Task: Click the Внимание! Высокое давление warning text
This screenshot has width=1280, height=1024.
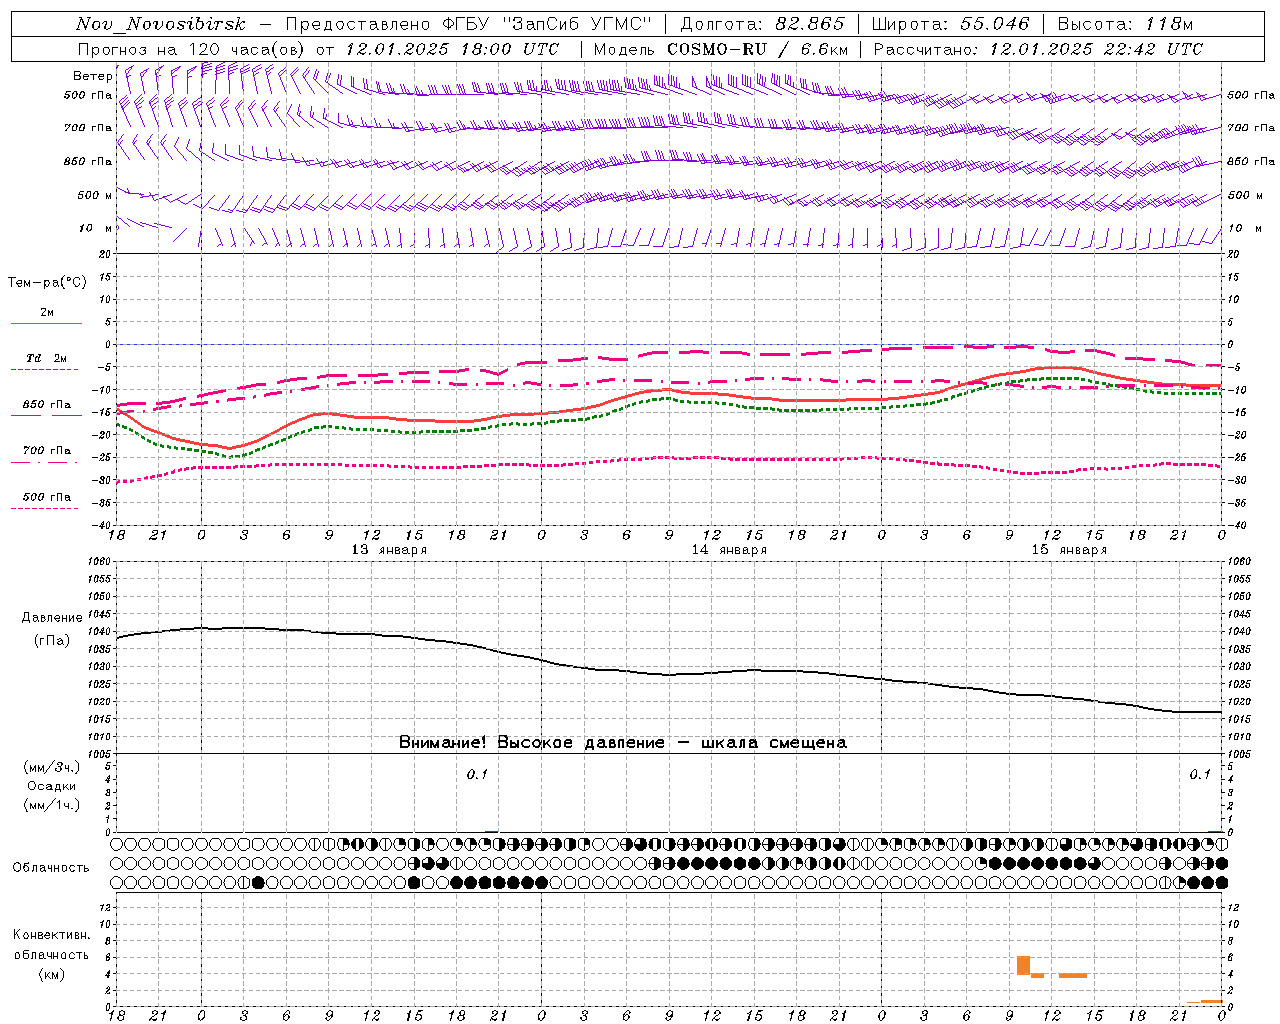Action: (623, 743)
